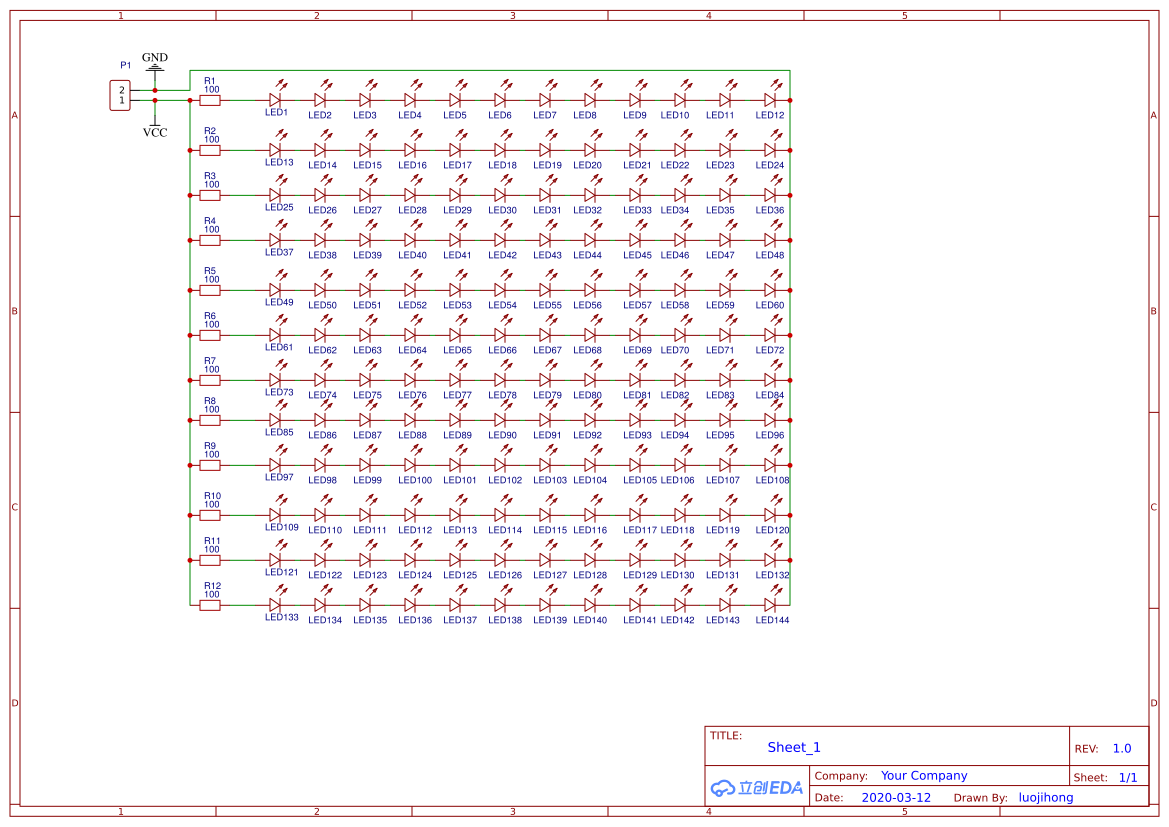Select the R3 resistor symbol
The height and width of the screenshot is (827, 1169).
coord(210,195)
